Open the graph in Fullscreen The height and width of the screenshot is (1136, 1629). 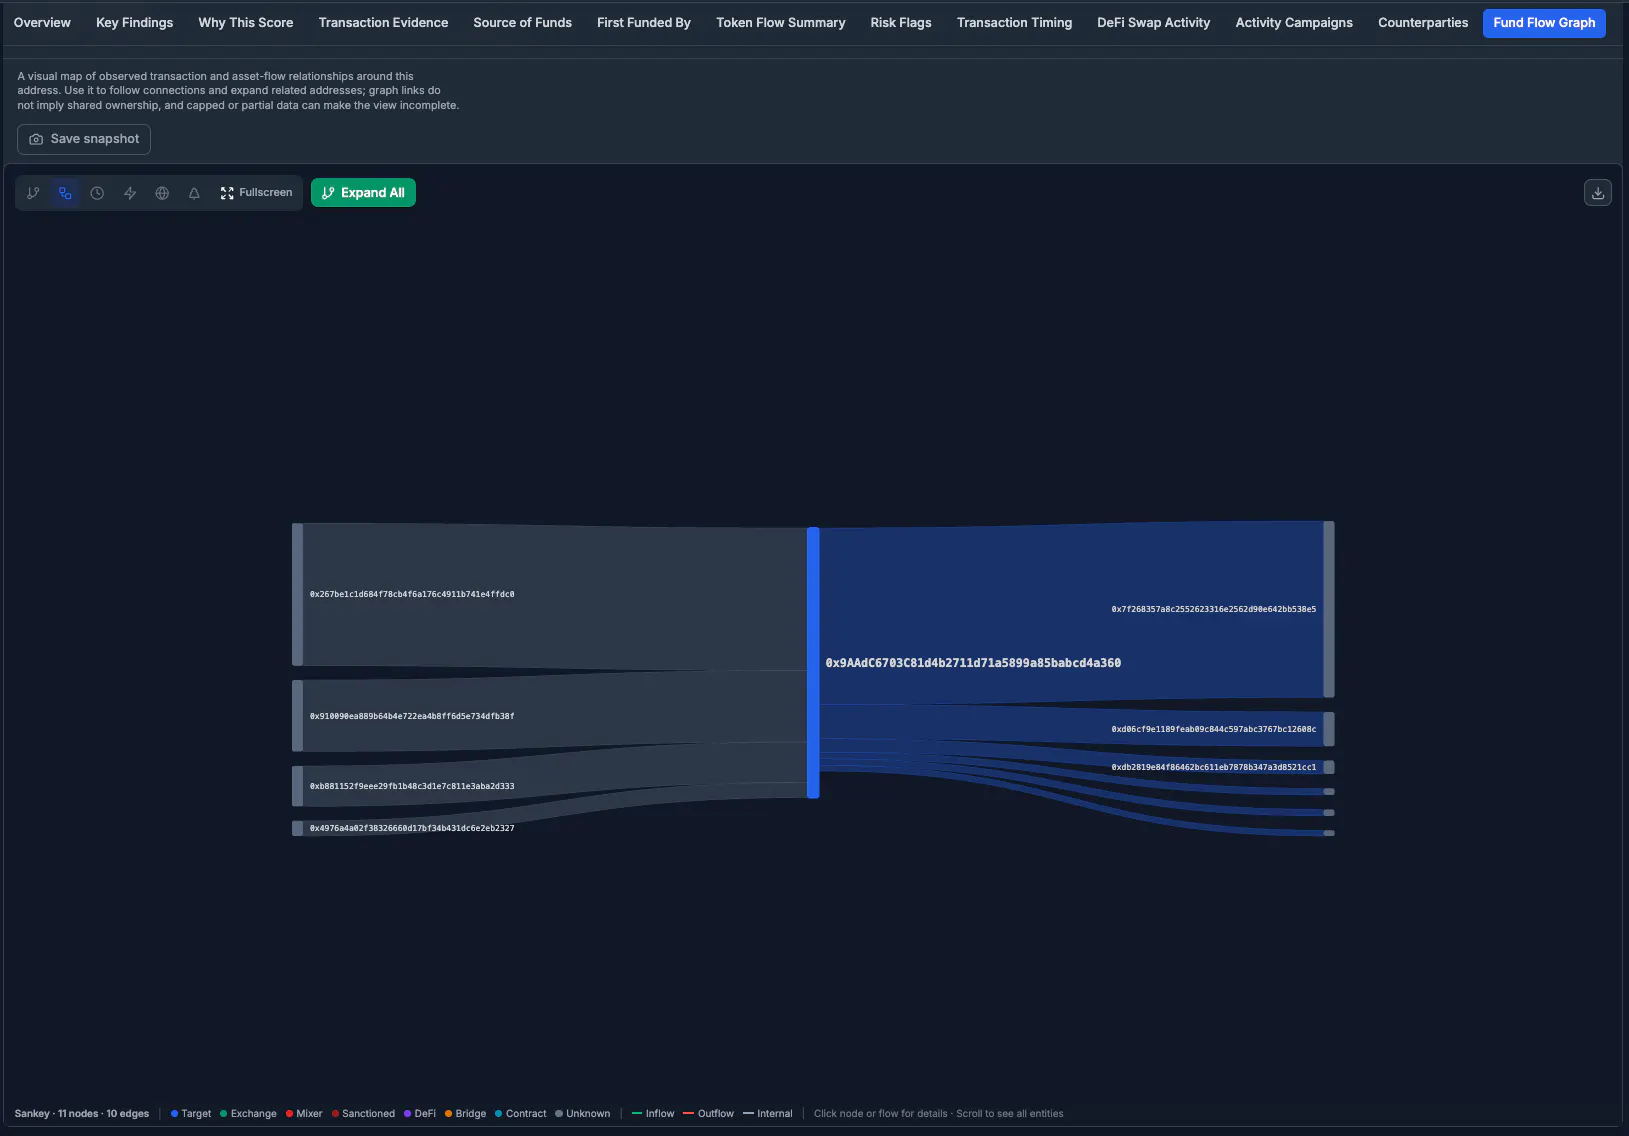[256, 193]
